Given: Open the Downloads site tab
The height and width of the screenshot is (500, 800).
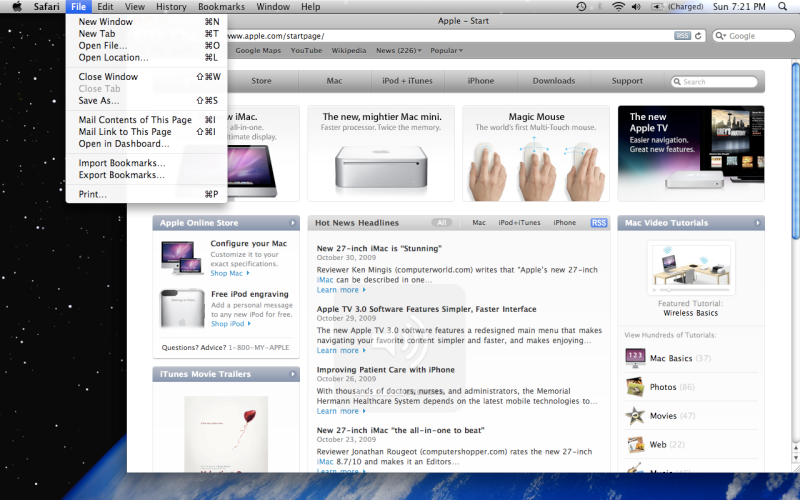Looking at the screenshot, I should [x=554, y=81].
